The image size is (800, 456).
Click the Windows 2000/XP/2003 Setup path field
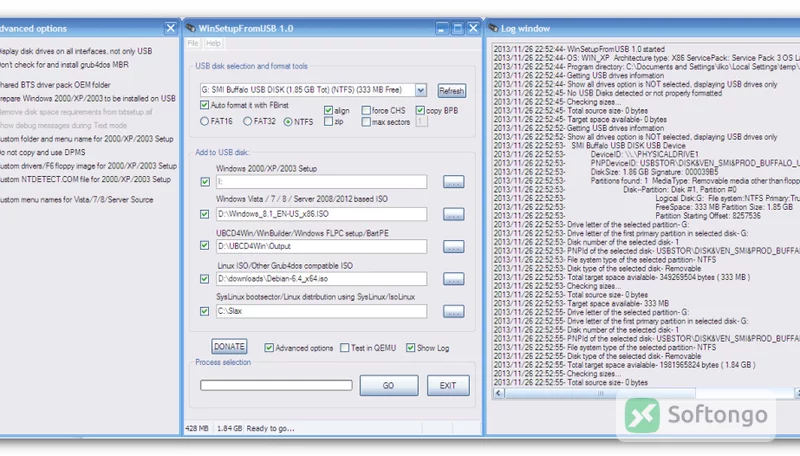(x=321, y=182)
